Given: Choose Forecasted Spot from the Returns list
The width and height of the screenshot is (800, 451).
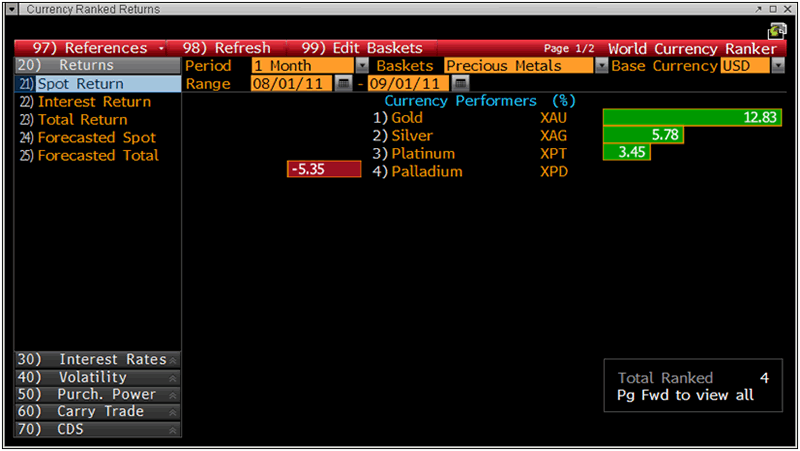Looking at the screenshot, I should point(96,138).
